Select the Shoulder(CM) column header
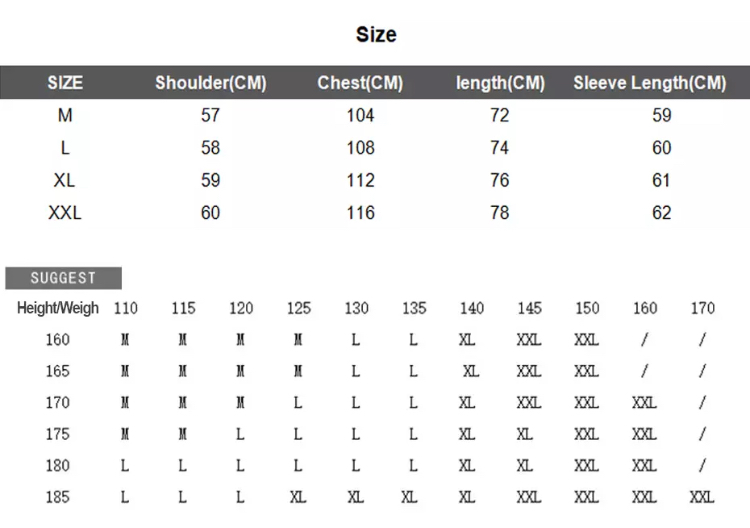Screen dimensions: 750x528 pos(210,83)
